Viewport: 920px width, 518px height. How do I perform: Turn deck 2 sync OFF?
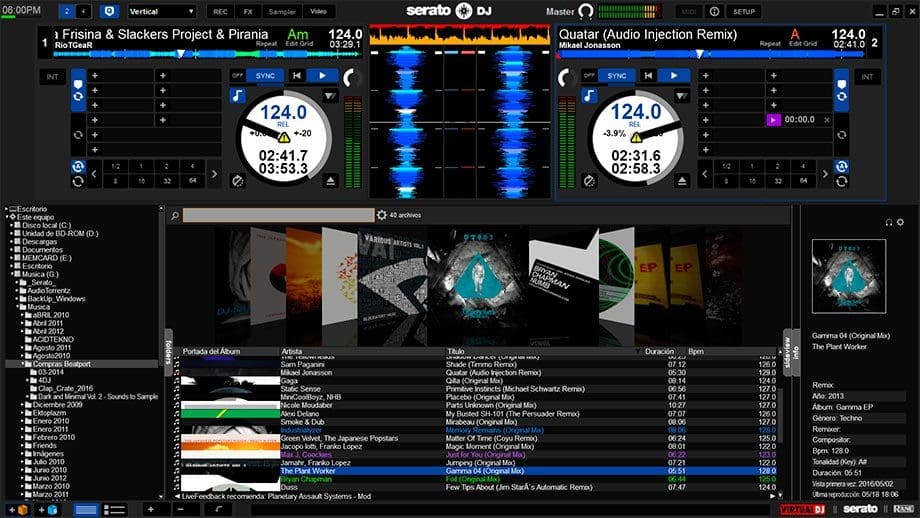click(x=589, y=76)
